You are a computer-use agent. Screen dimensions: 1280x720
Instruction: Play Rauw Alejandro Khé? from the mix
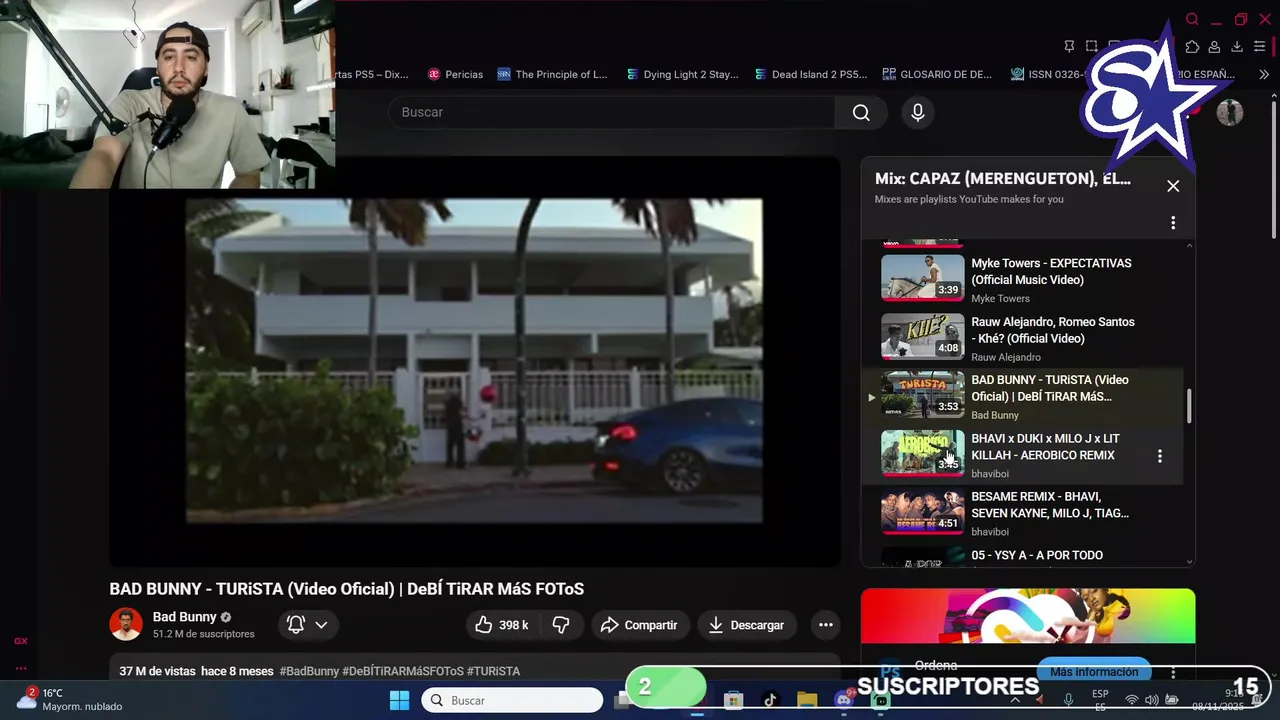point(1022,338)
